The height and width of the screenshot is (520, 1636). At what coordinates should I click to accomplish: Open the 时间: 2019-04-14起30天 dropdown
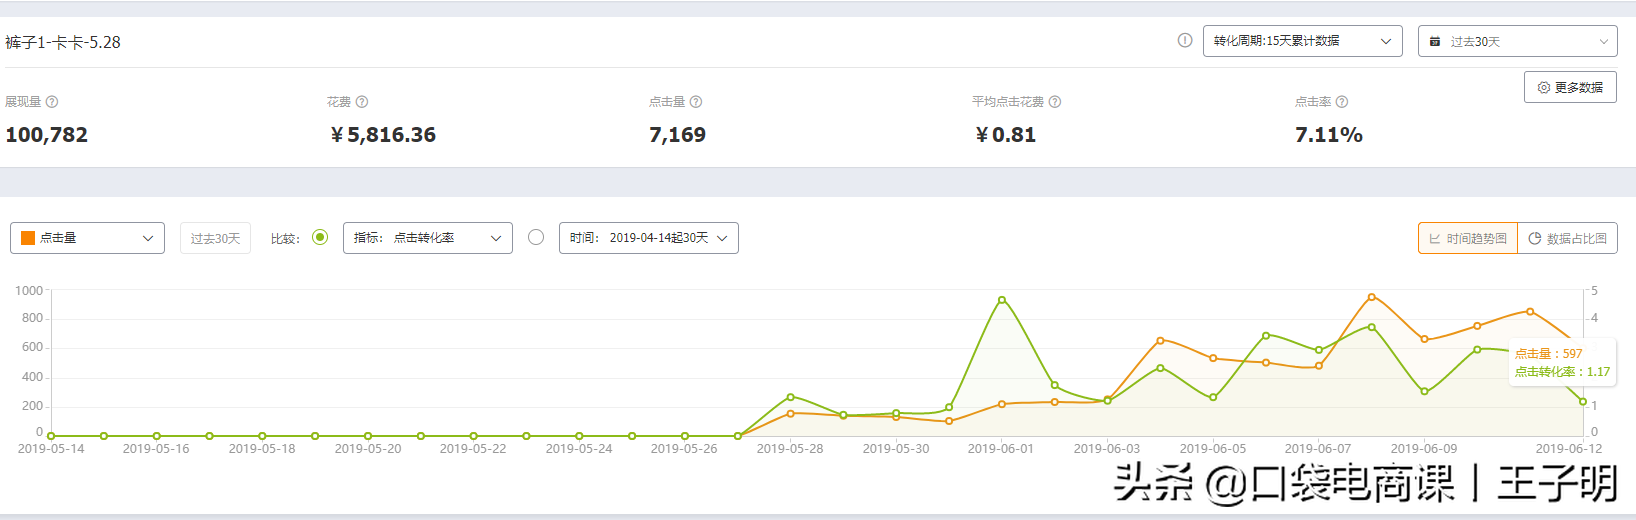click(648, 238)
